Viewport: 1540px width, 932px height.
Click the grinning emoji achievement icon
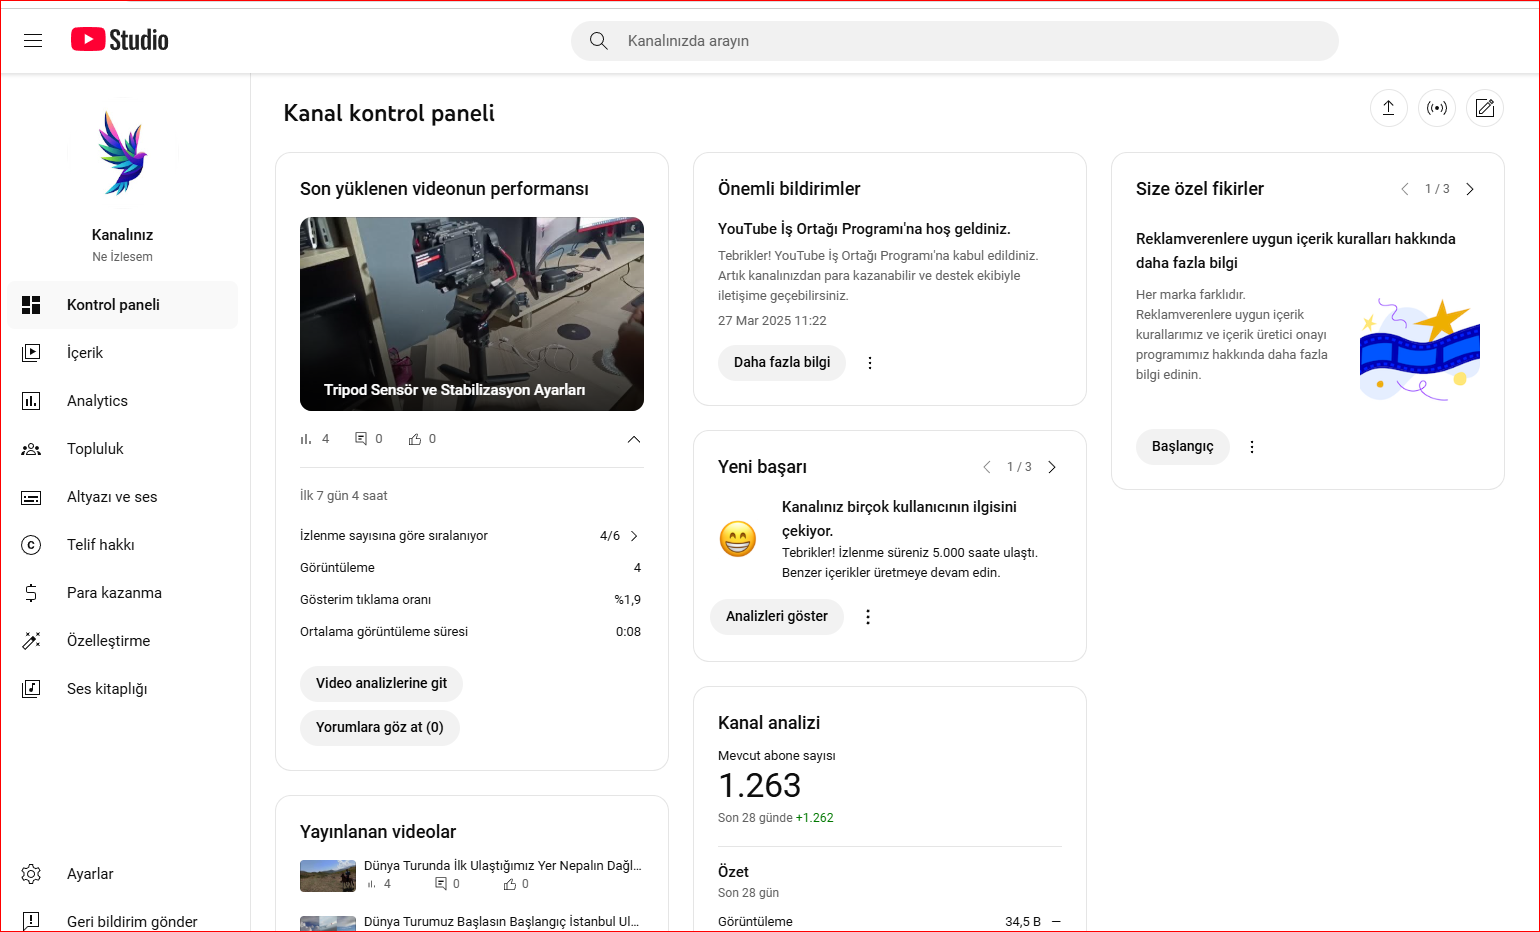click(x=738, y=539)
